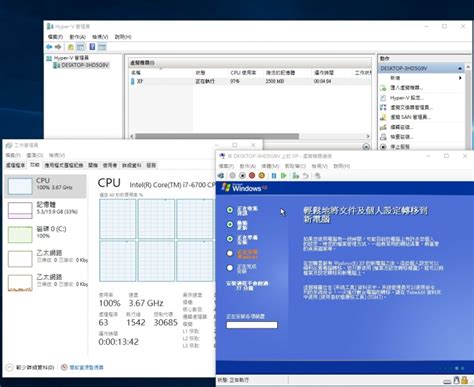Viewport: 474px width, 387px height.
Task: Click the round chevron expander below the VM list
Action: (x=366, y=147)
